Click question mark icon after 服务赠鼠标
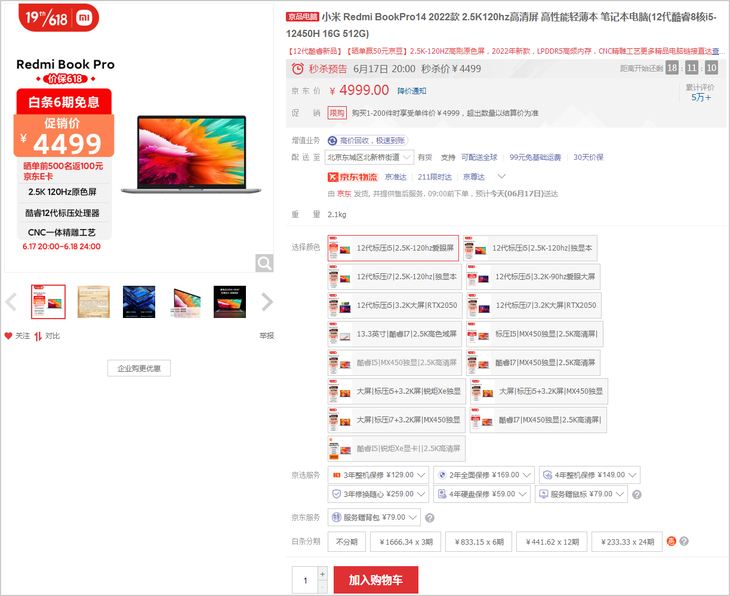The width and height of the screenshot is (730, 596). pos(637,494)
